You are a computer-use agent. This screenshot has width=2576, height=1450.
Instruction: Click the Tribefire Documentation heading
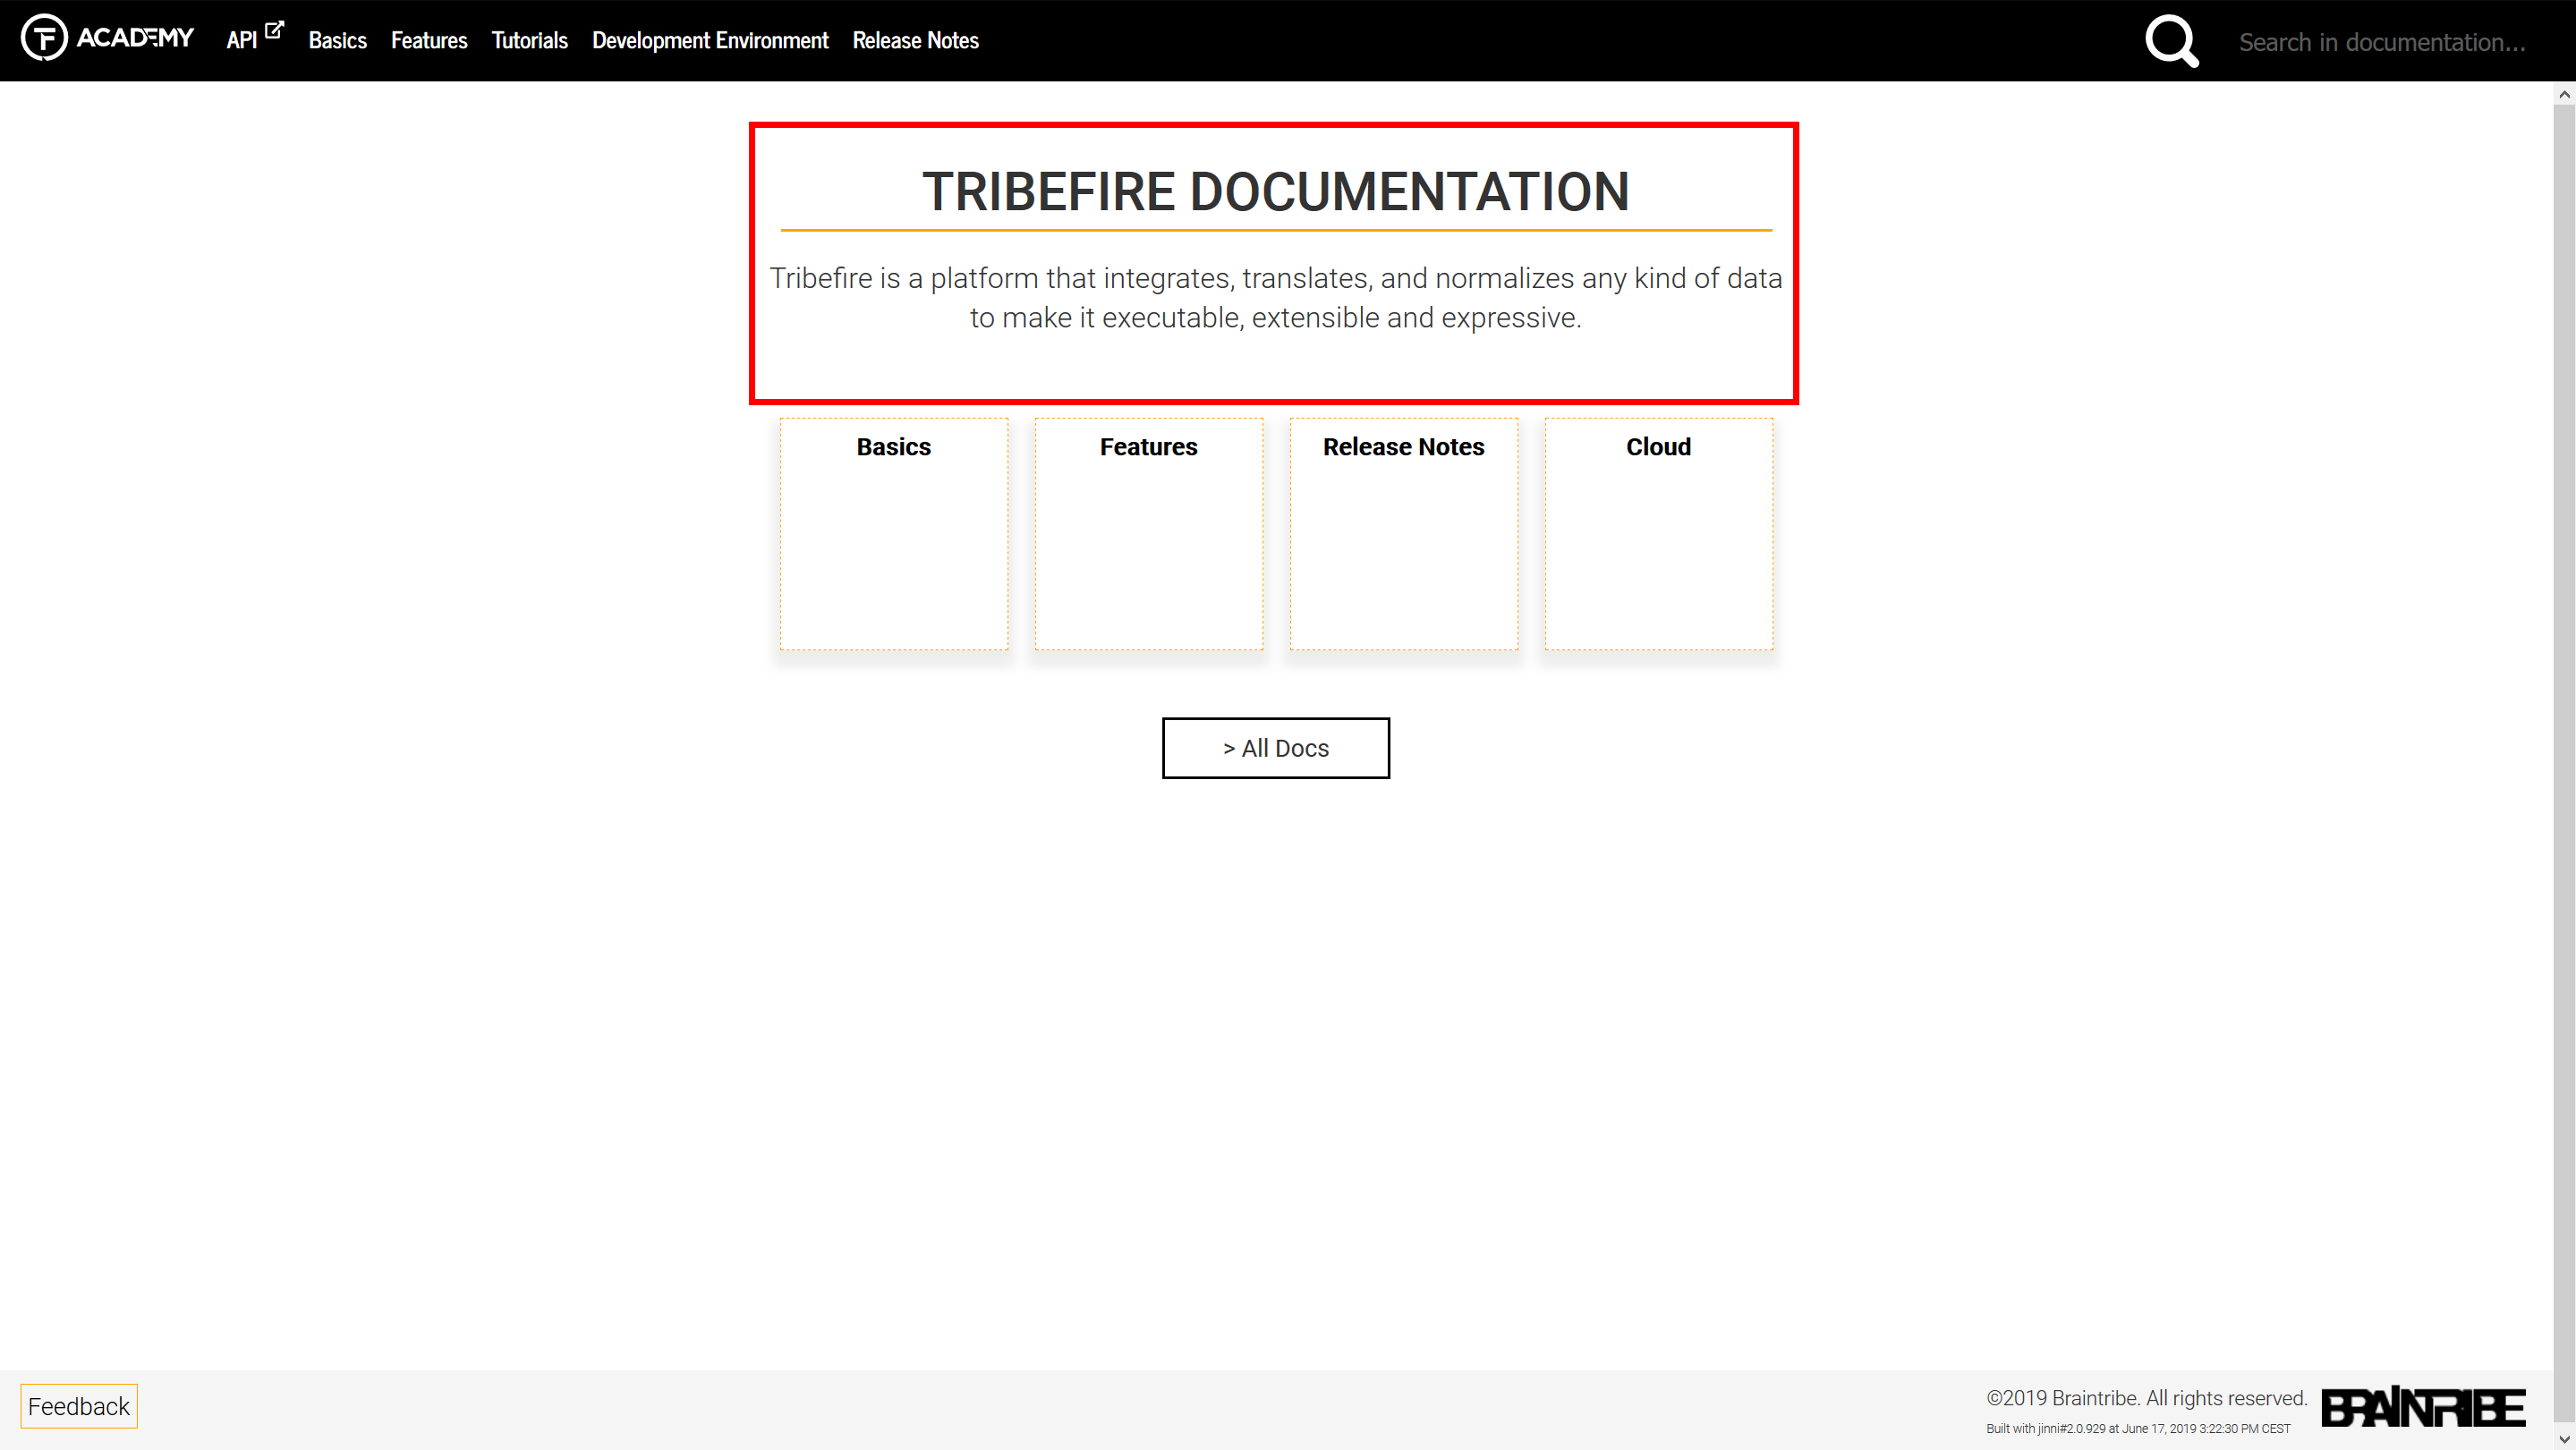click(x=1275, y=191)
